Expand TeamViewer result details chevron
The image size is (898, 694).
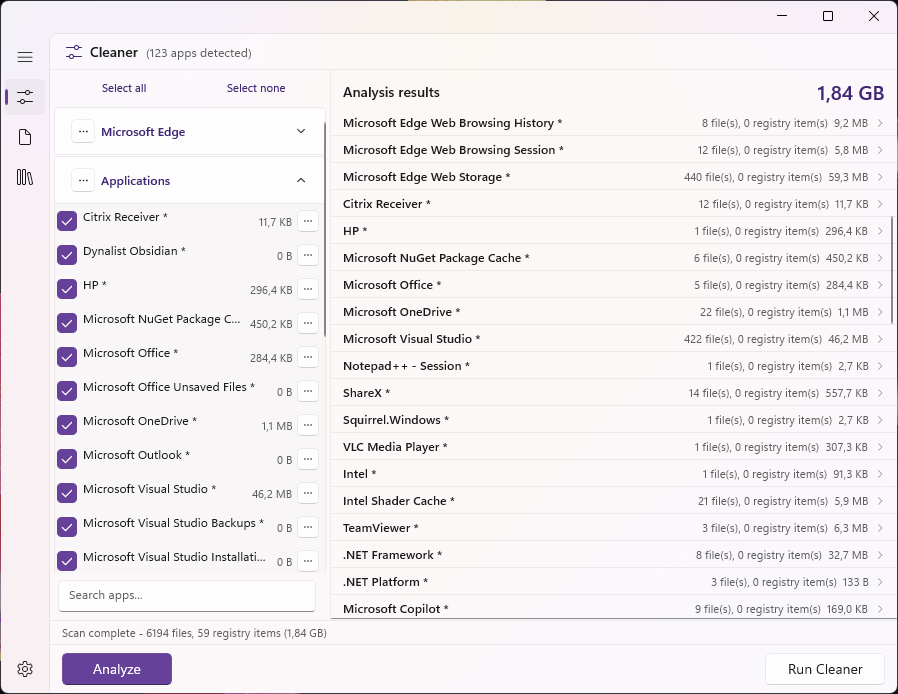(880, 528)
